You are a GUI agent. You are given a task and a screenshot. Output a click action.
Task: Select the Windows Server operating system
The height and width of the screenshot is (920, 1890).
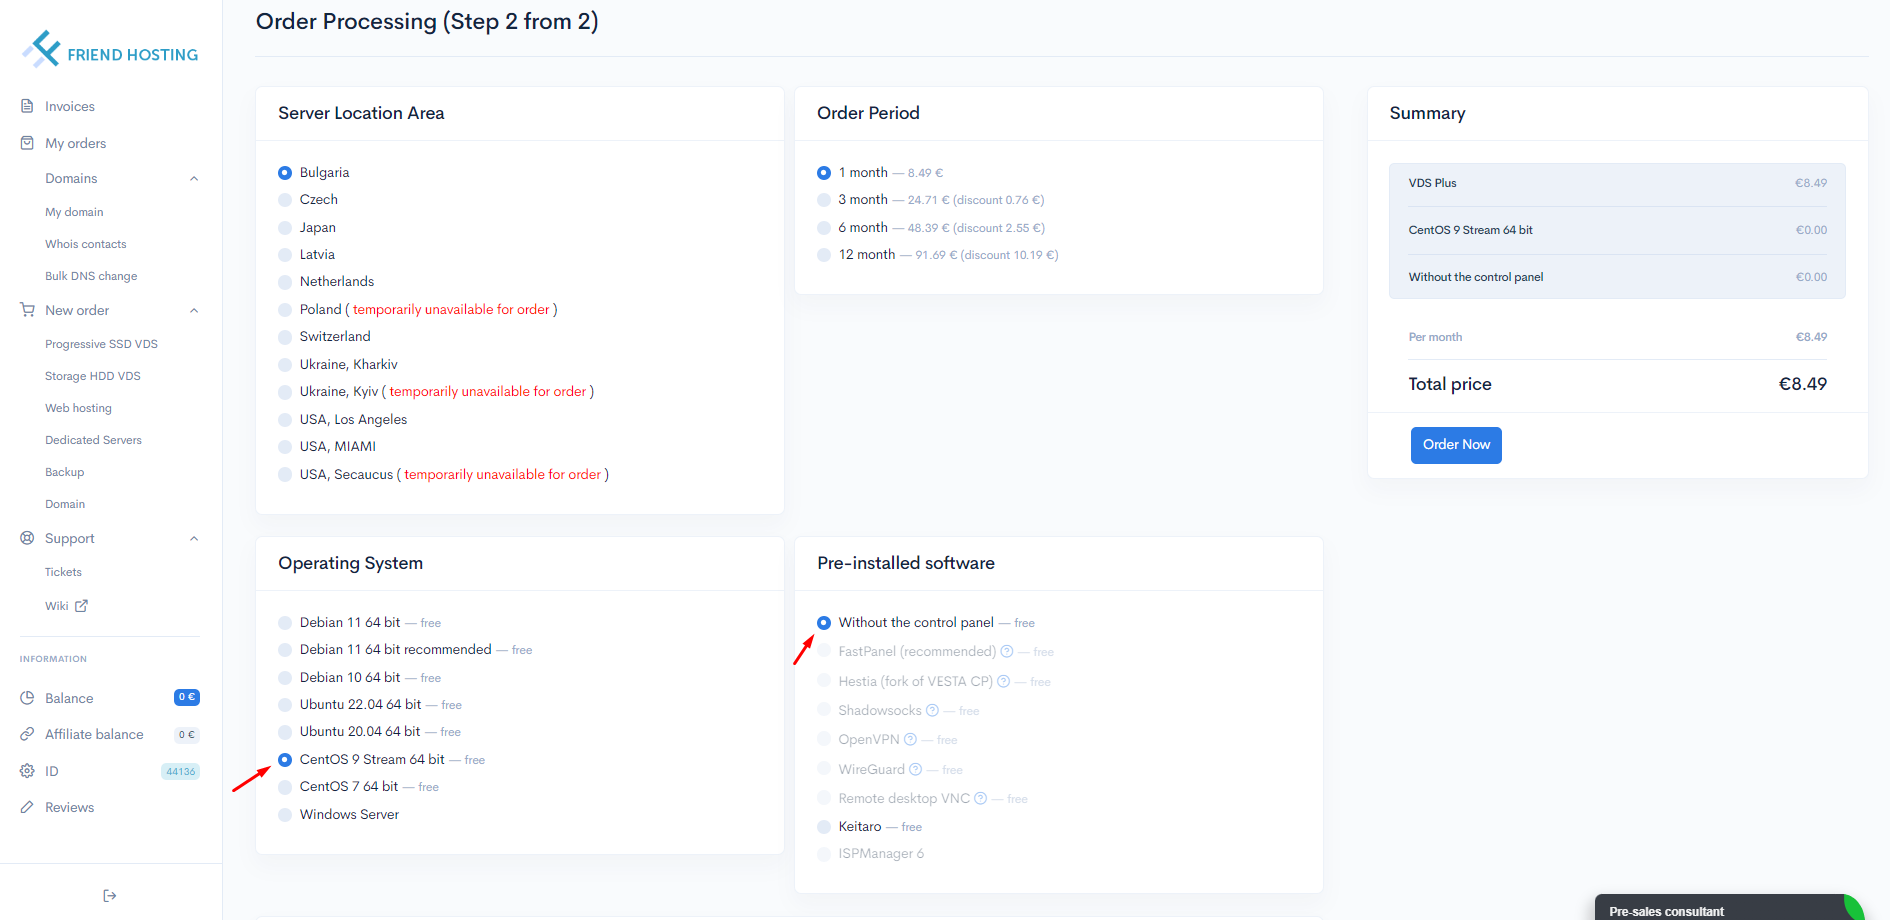(x=285, y=815)
